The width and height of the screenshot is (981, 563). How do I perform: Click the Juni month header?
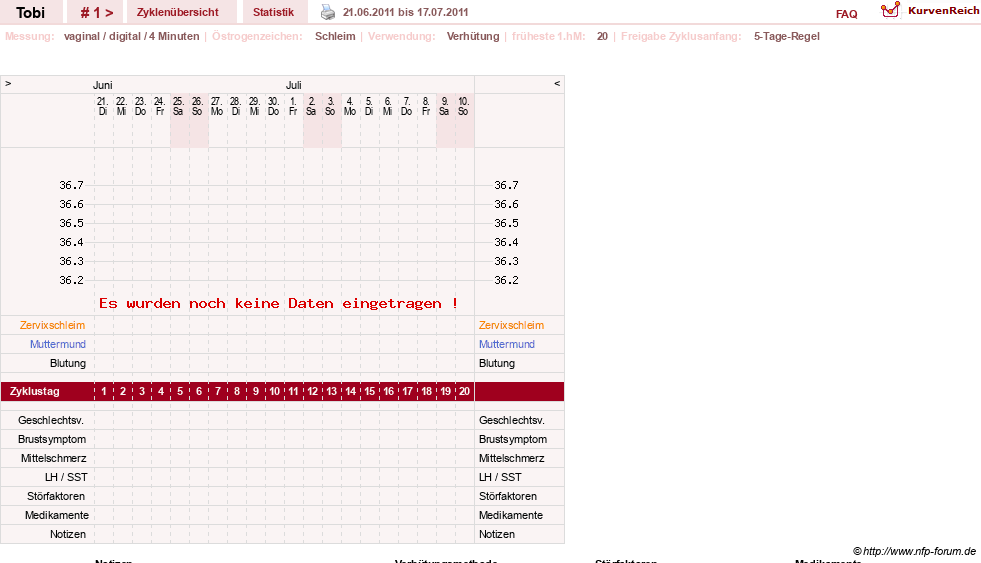click(x=103, y=85)
